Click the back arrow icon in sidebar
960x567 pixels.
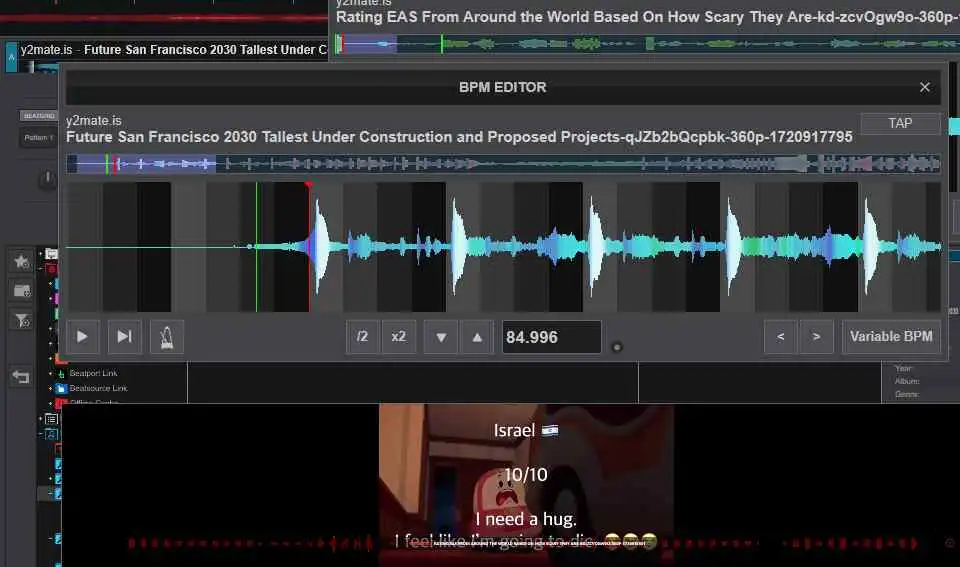pyautogui.click(x=21, y=377)
